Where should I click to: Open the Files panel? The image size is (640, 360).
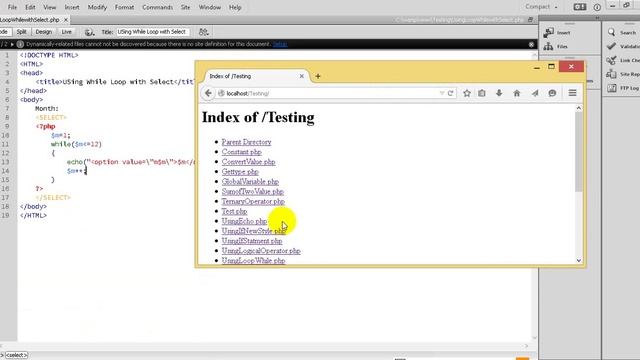(556, 47)
